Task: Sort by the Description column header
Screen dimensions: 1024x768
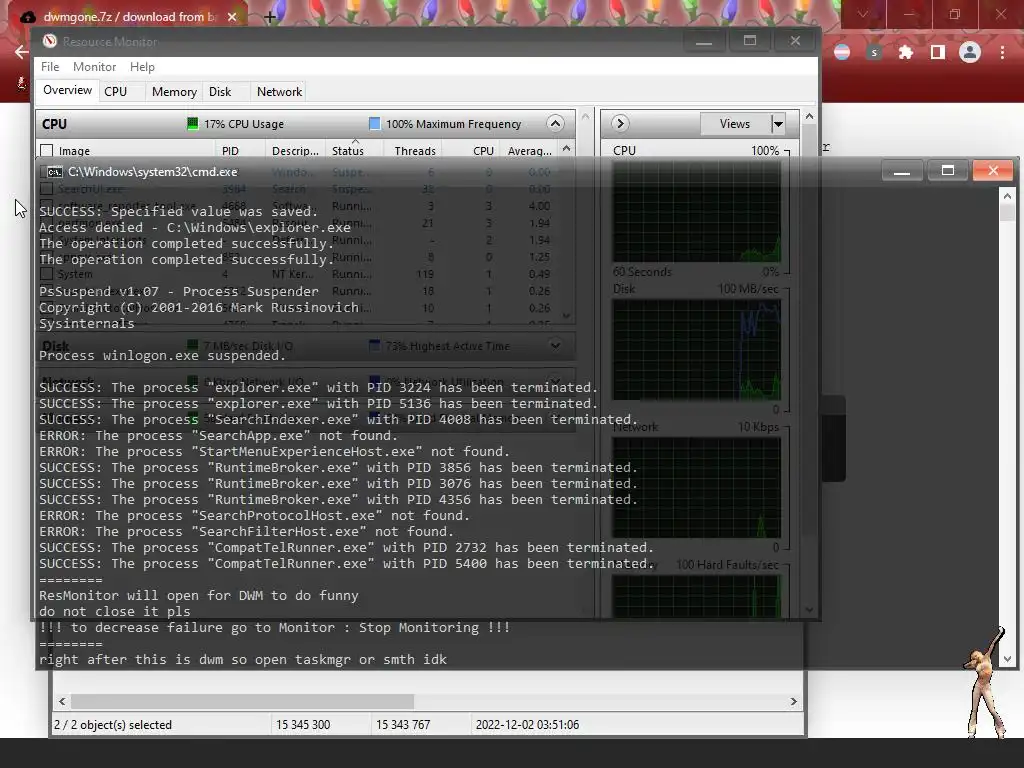Action: pyautogui.click(x=295, y=151)
